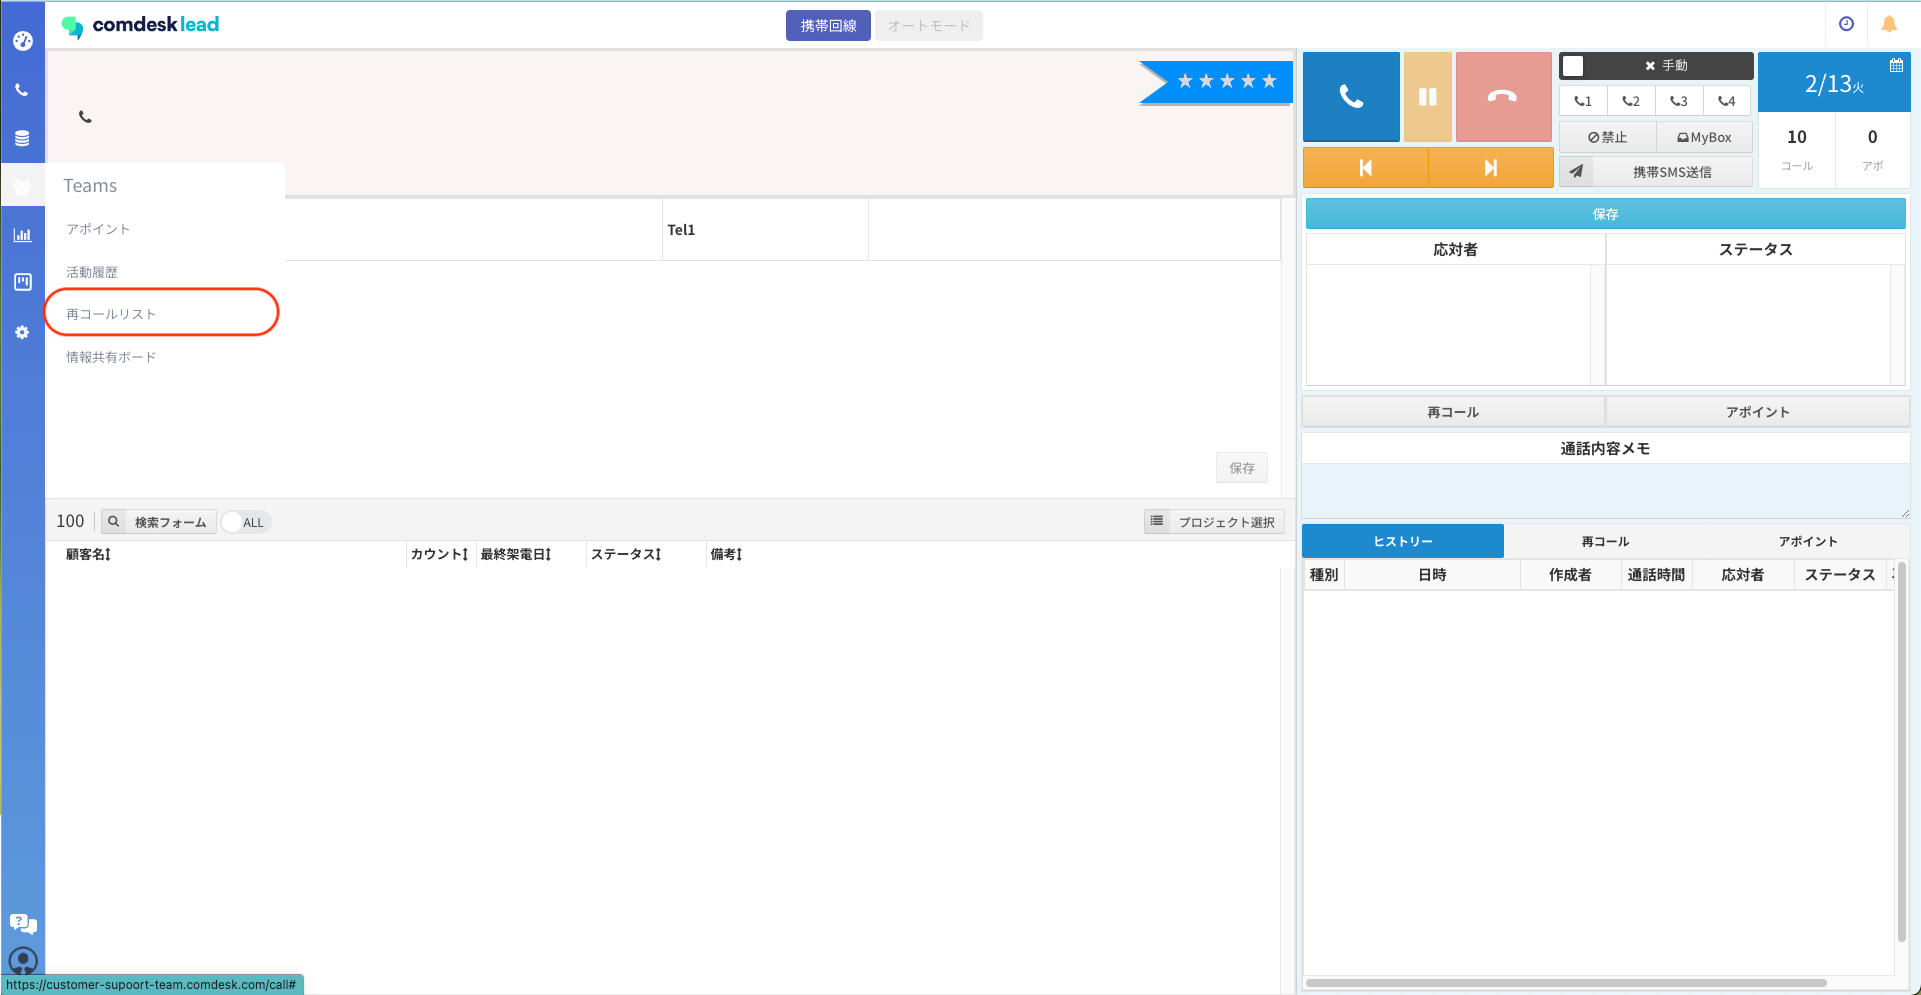Open the プロジェクト選択 list
This screenshot has height=995, width=1921.
pos(1214,522)
